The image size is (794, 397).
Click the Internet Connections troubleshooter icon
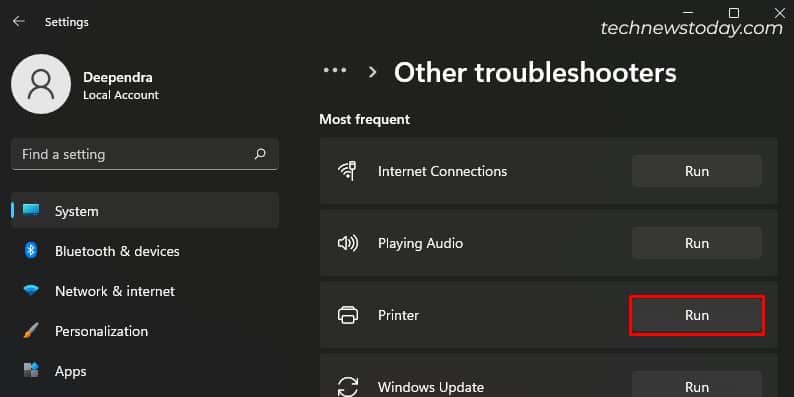[348, 171]
